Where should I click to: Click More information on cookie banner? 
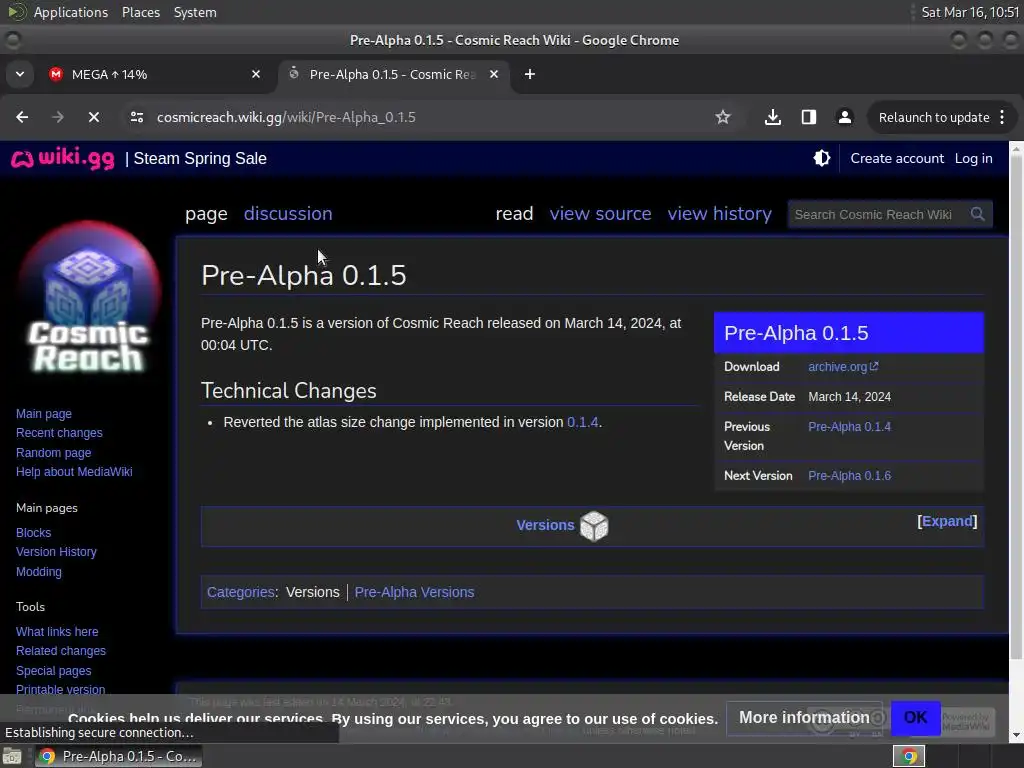tap(804, 718)
